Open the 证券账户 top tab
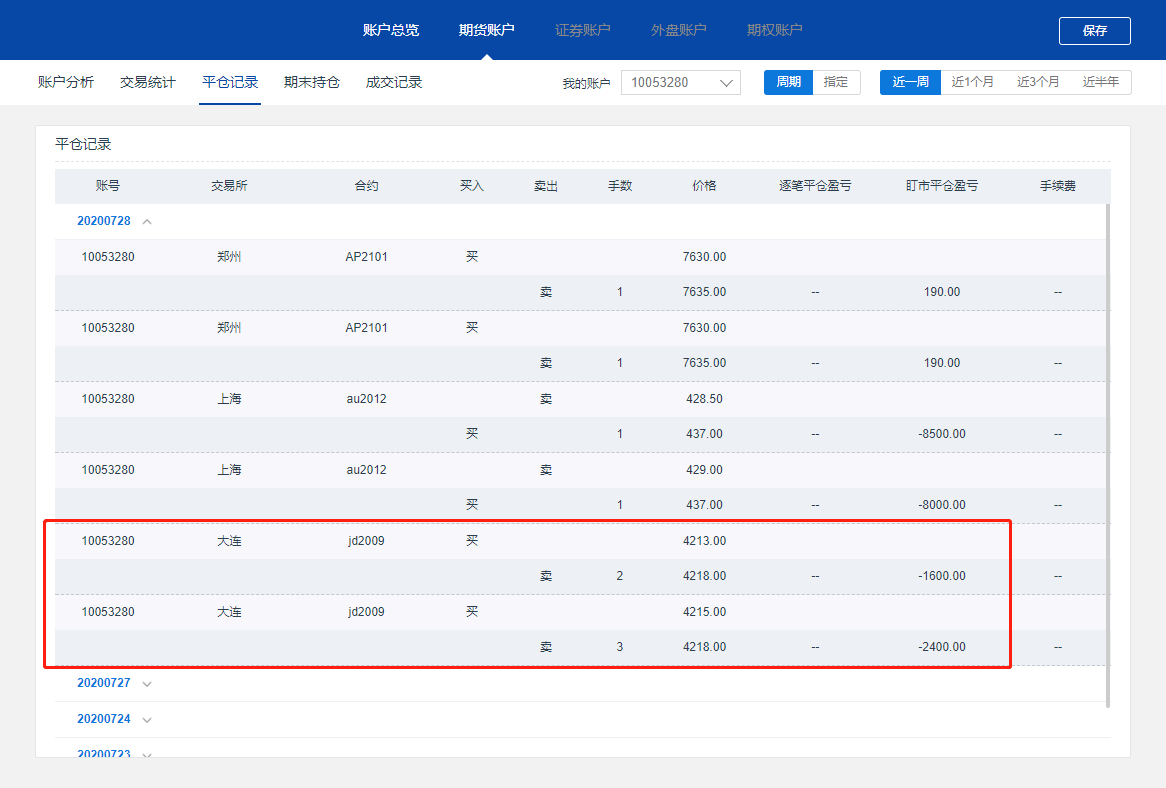 coord(583,30)
